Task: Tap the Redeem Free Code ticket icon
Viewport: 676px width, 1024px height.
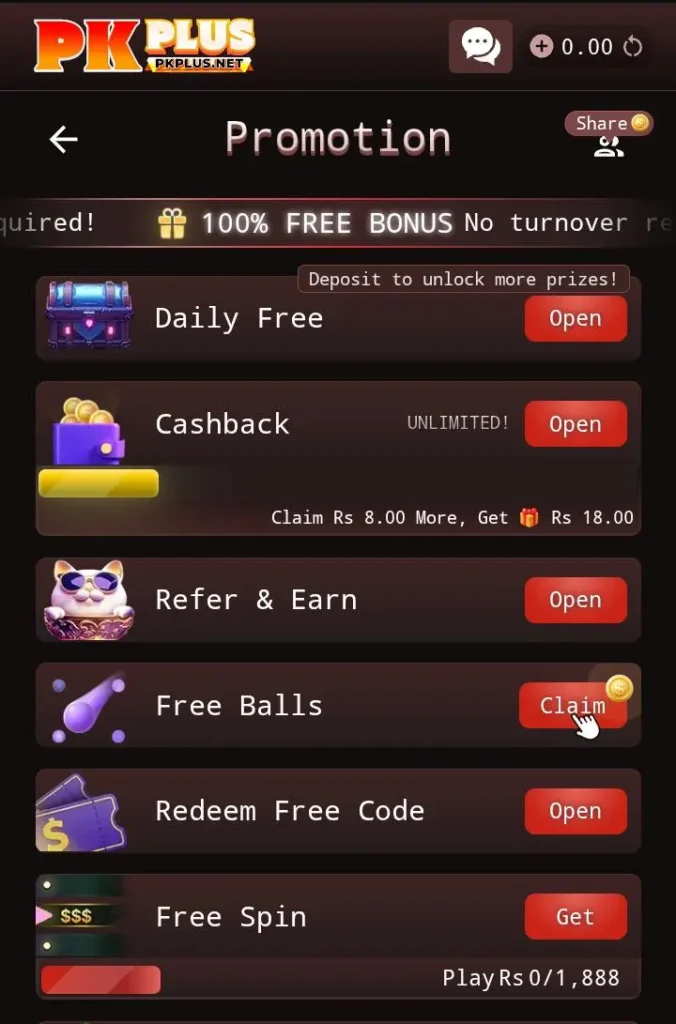Action: [80, 812]
